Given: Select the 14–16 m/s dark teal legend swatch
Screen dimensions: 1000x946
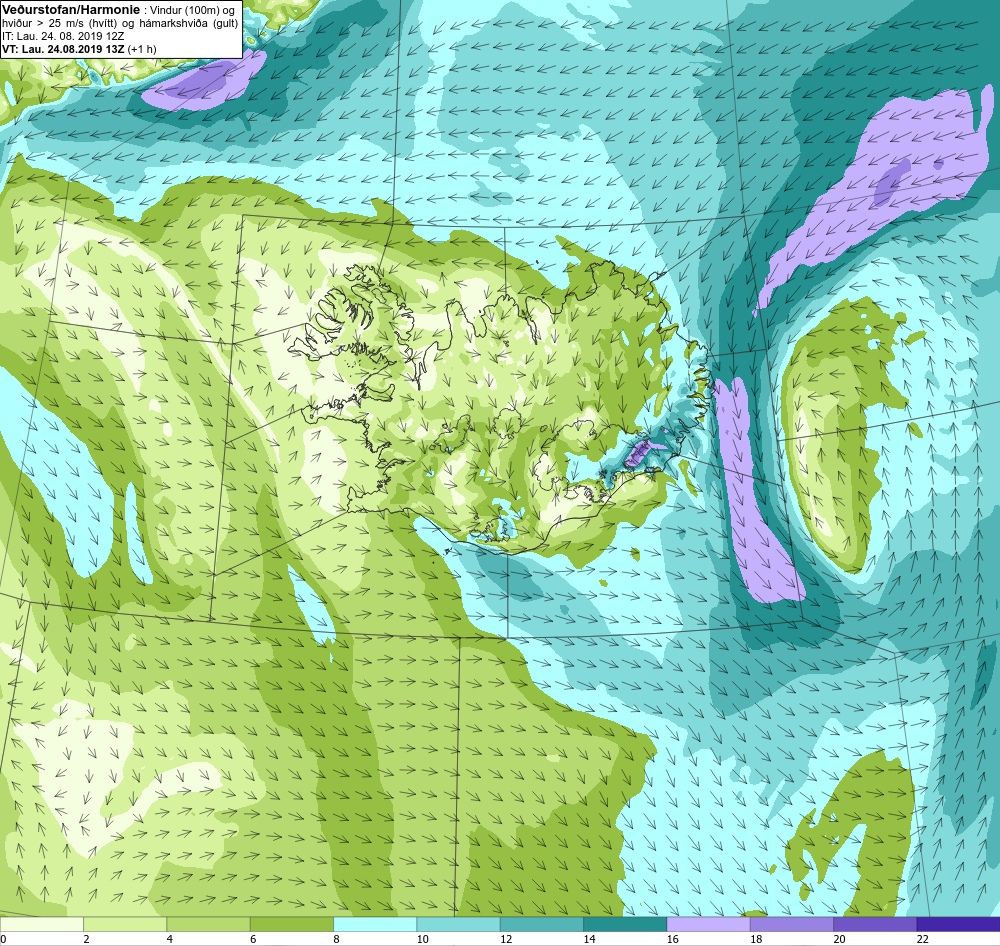Looking at the screenshot, I should click(625, 924).
